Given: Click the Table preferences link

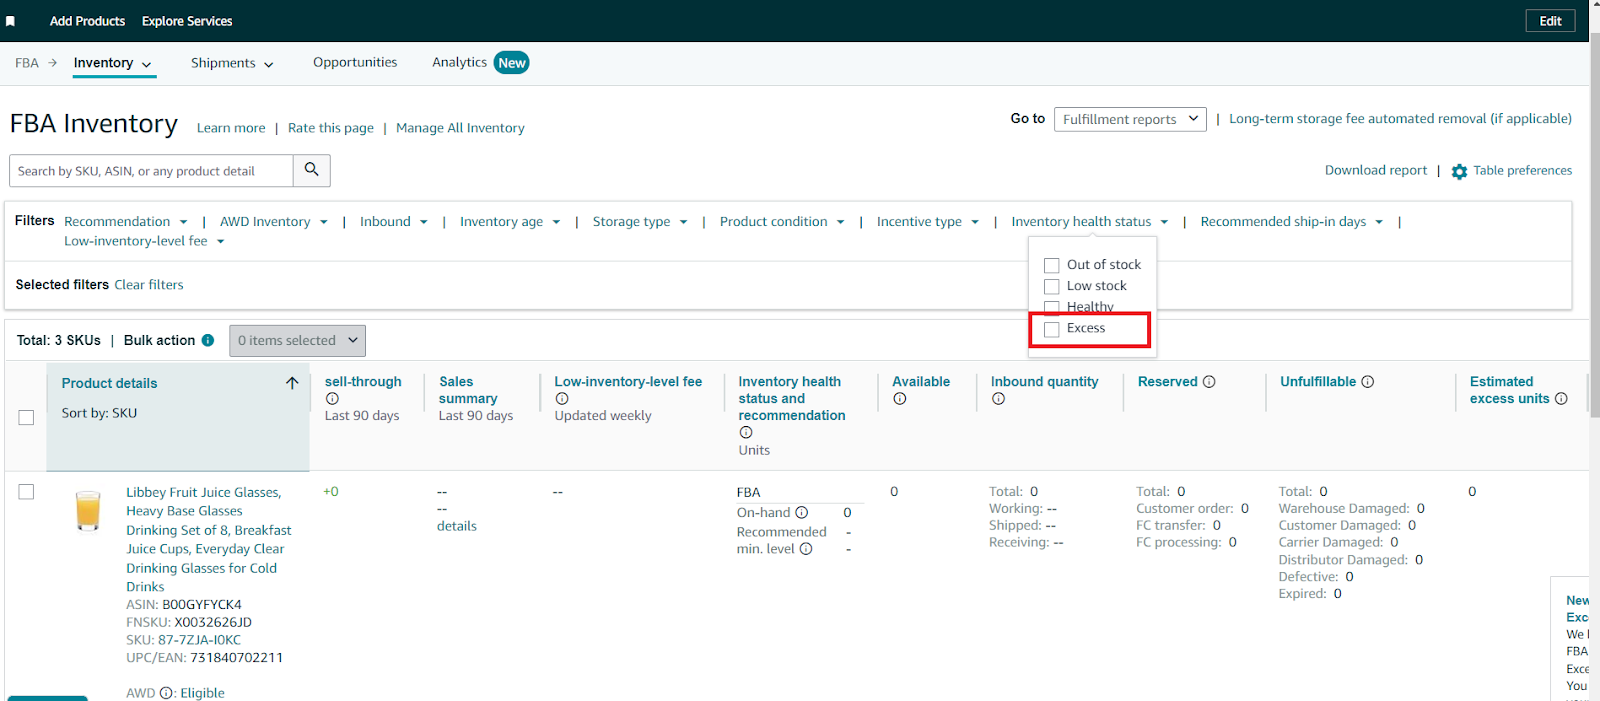Looking at the screenshot, I should 1522,171.
